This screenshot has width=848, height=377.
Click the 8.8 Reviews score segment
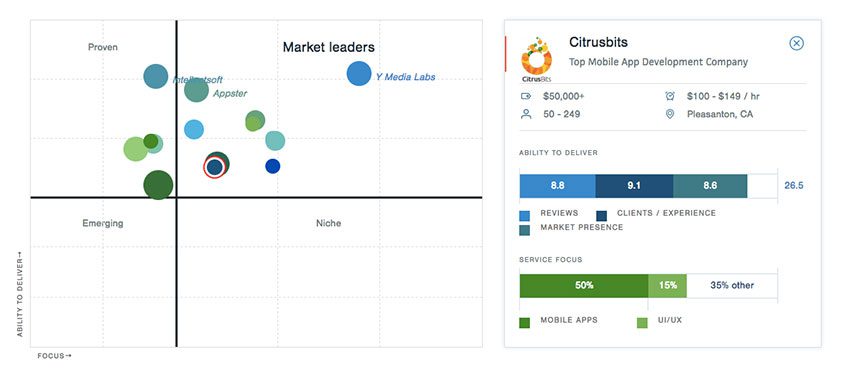557,186
